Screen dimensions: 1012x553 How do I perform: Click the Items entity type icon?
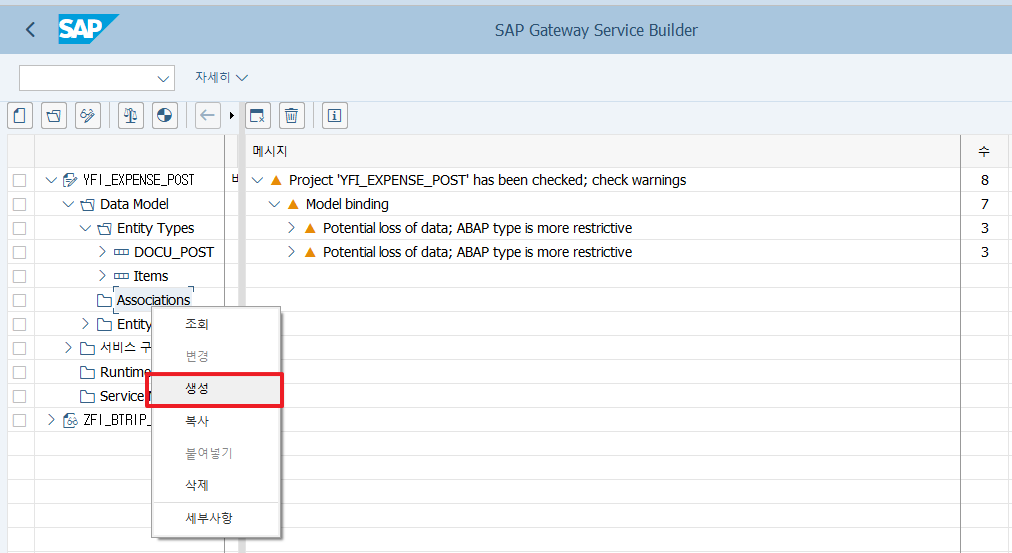[x=121, y=276]
